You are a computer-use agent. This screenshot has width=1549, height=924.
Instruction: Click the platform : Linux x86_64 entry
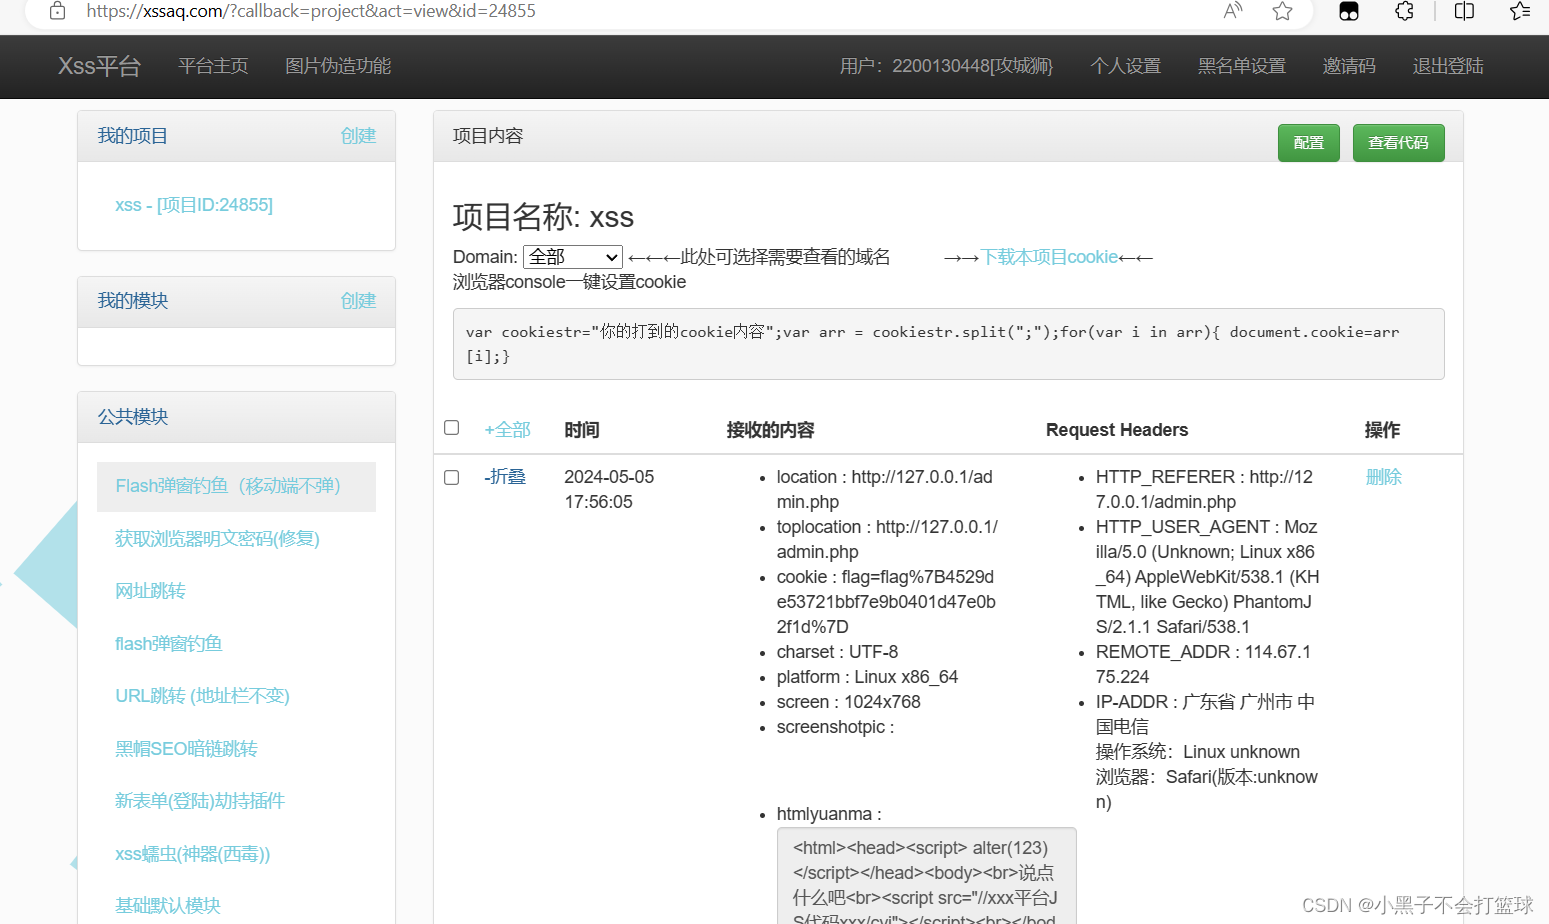pyautogui.click(x=867, y=677)
